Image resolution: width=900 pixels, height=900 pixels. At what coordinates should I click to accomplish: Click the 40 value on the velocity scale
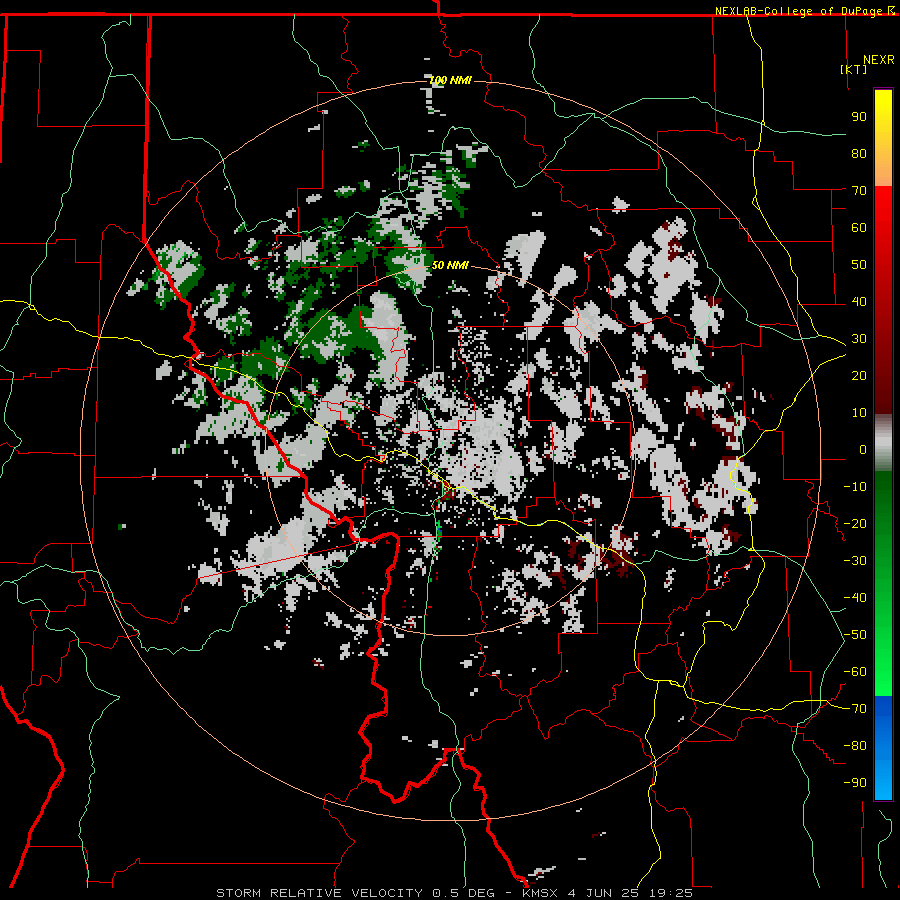(859, 301)
